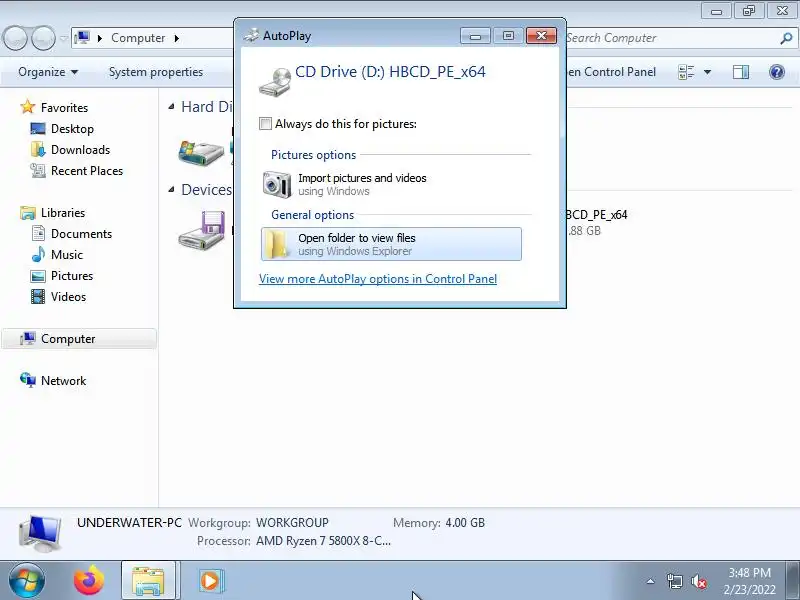Click the Music note icon
800x600 pixels.
(38, 254)
